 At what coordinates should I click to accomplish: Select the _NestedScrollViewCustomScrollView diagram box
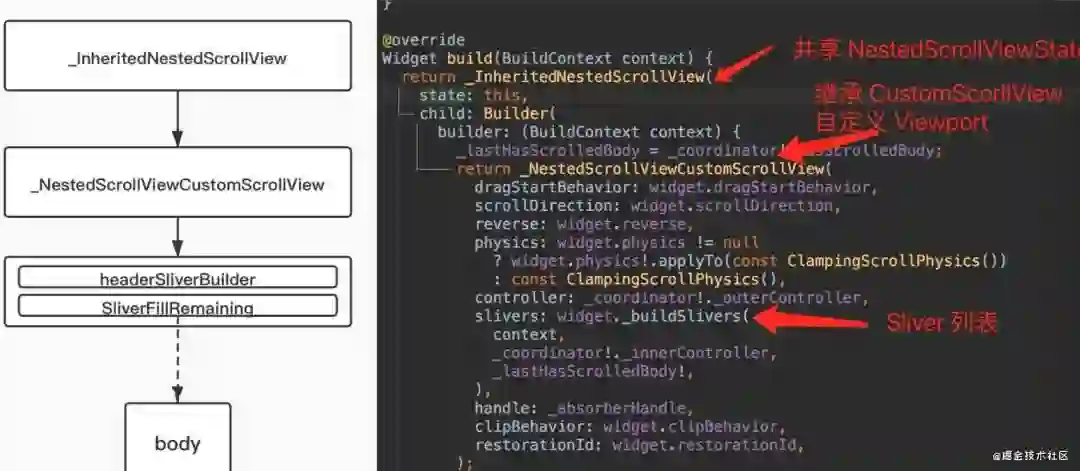[x=178, y=182]
